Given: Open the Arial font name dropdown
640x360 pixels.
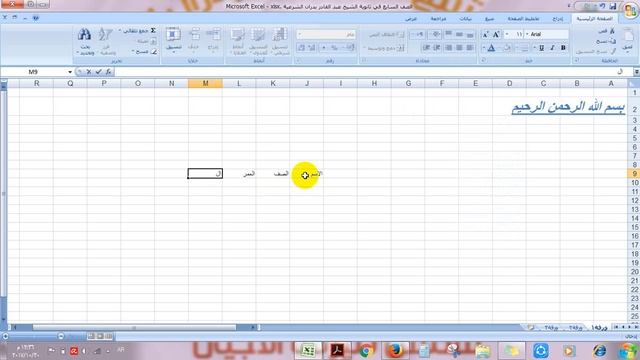Looking at the screenshot, I should coord(527,34).
